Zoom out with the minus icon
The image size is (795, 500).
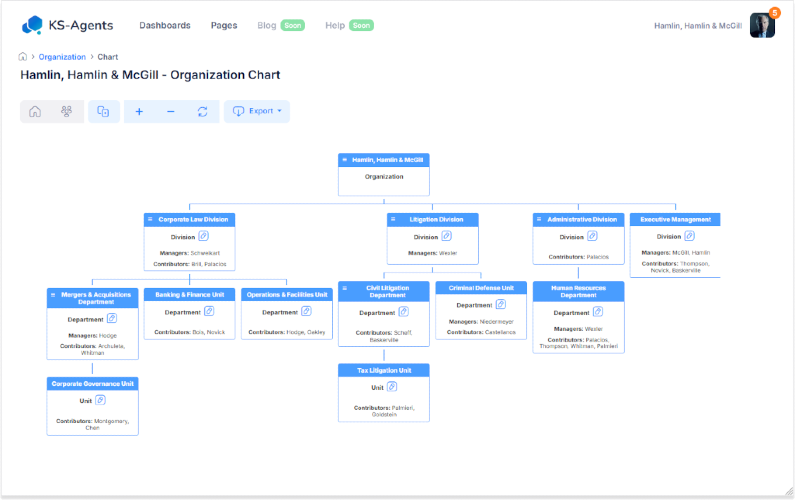pyautogui.click(x=171, y=112)
